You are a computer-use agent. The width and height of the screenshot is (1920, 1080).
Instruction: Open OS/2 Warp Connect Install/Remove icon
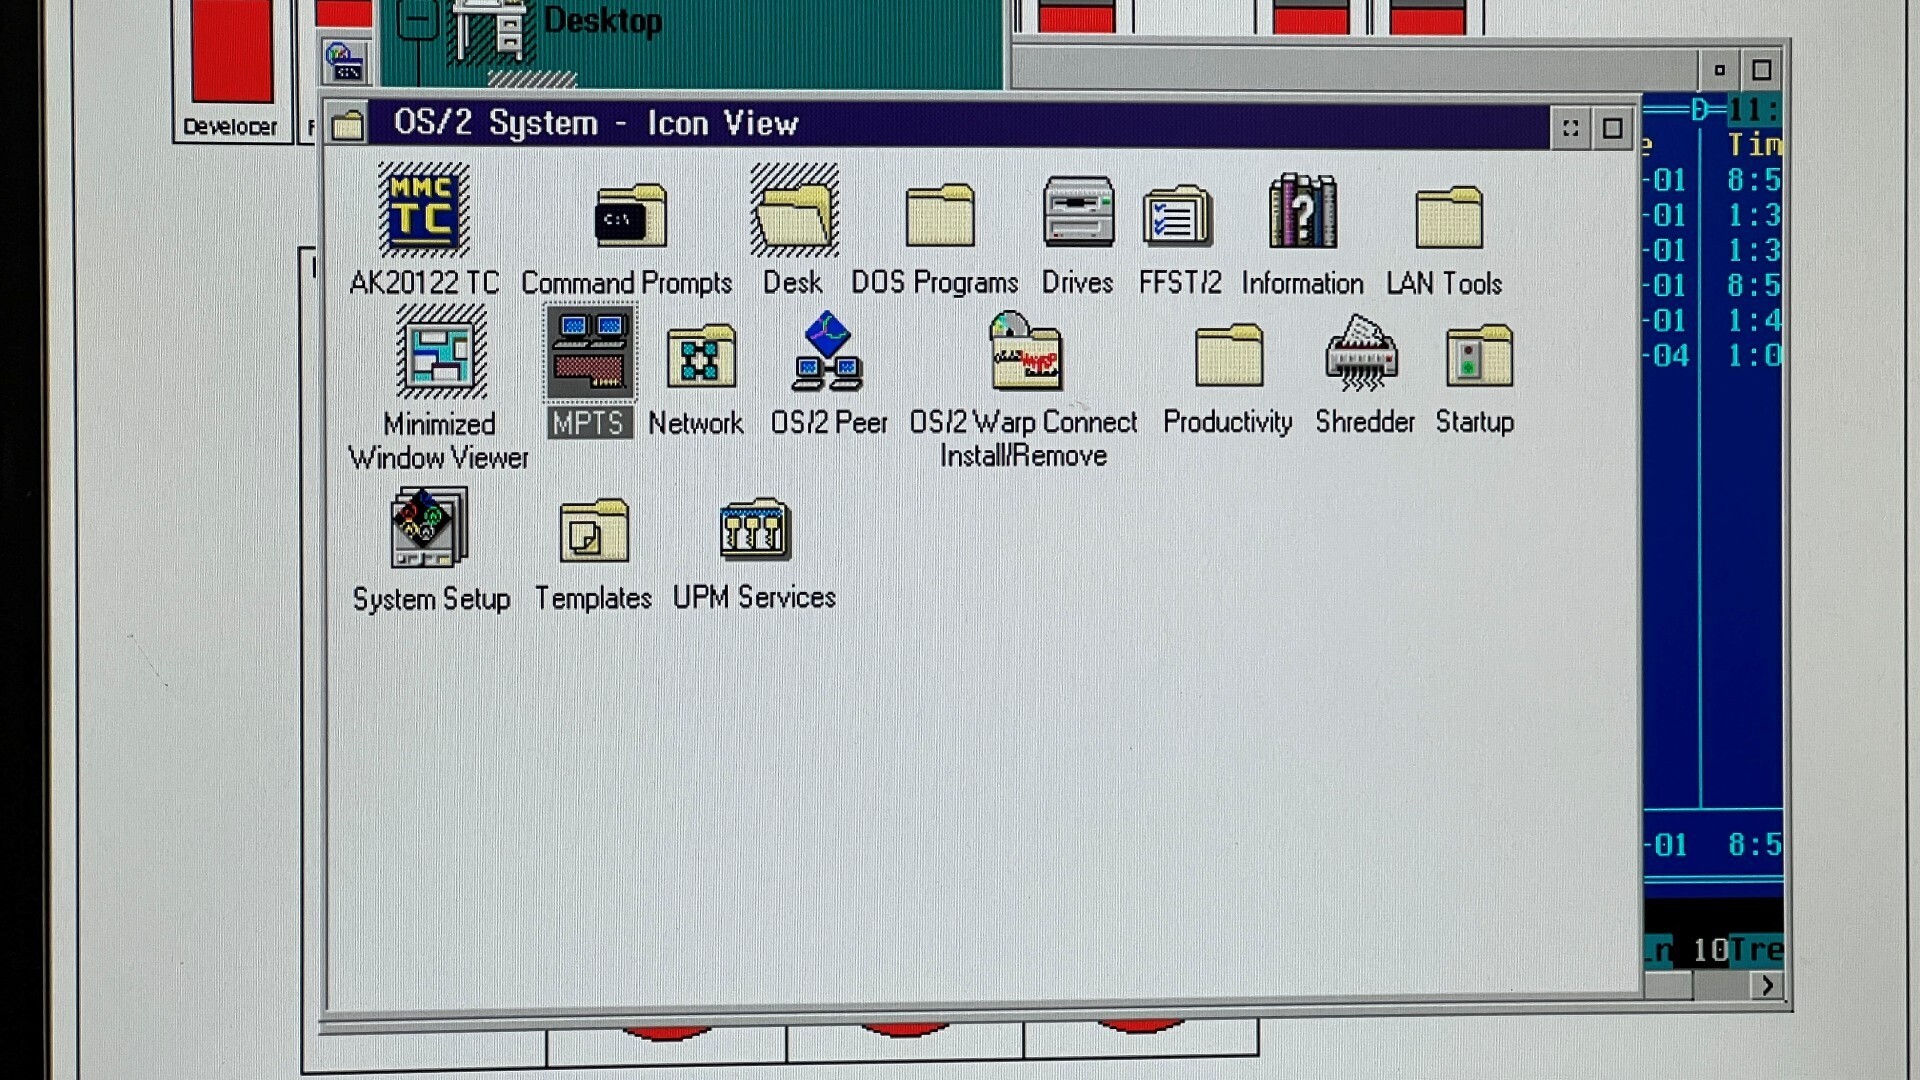(x=1025, y=351)
